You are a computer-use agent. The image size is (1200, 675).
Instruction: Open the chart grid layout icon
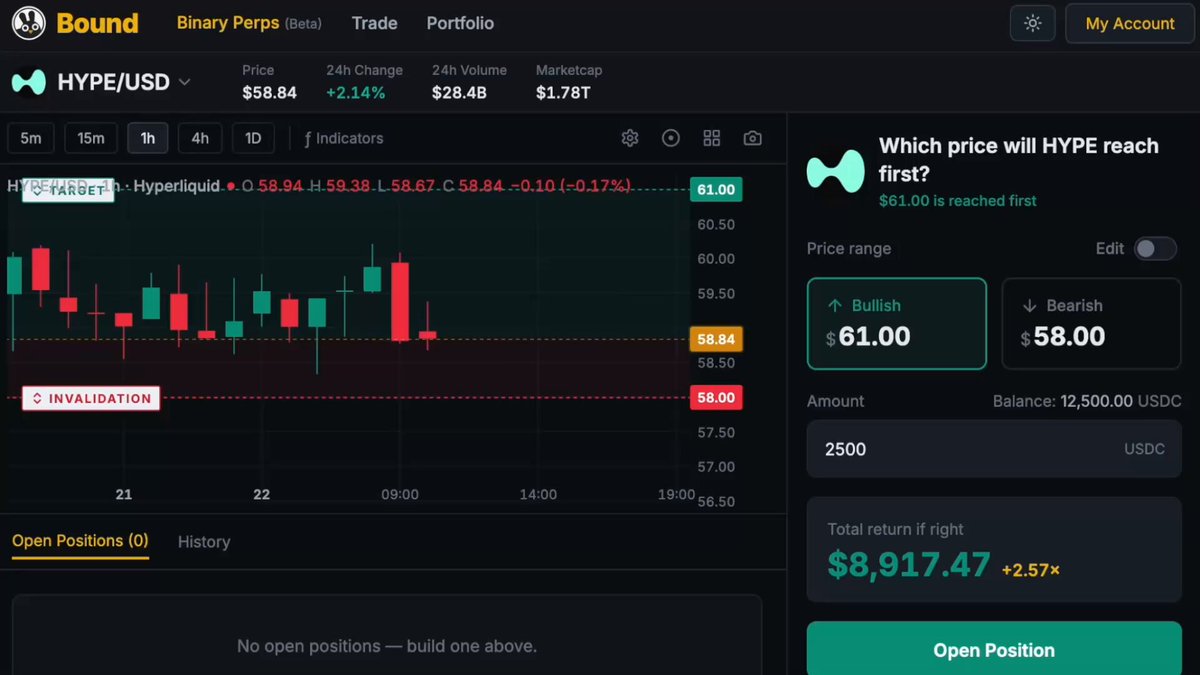[712, 138]
